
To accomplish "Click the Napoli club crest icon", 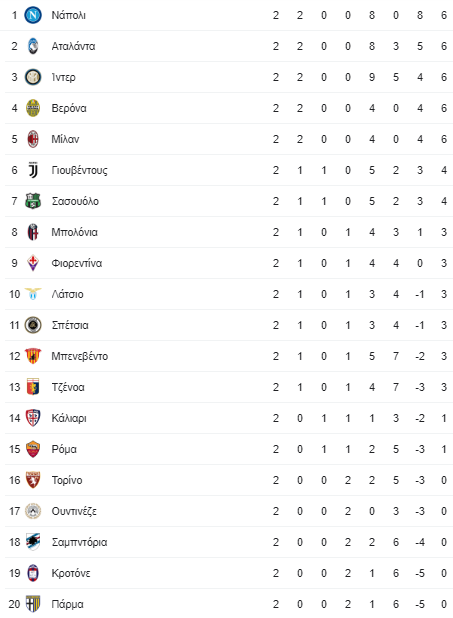I will tap(33, 15).
